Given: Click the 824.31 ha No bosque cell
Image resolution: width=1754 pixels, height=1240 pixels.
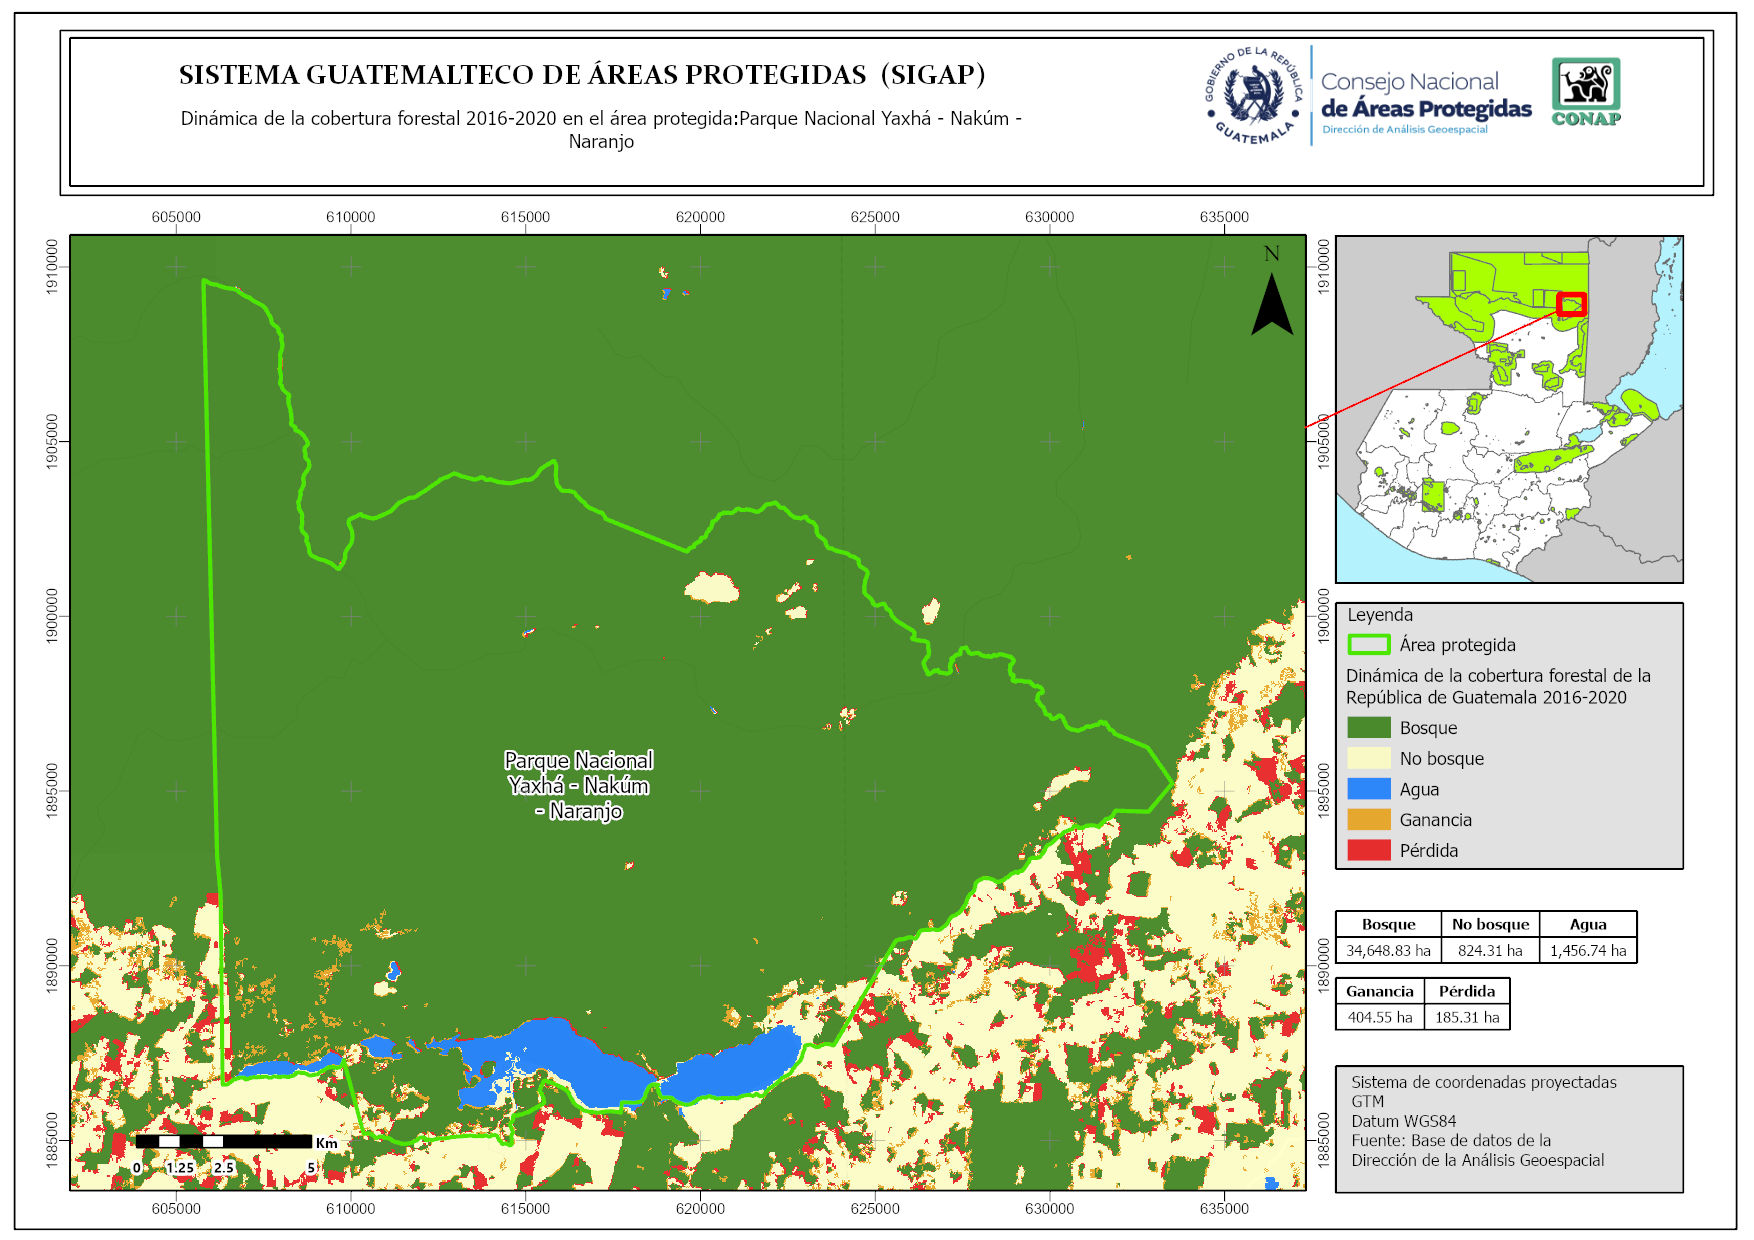Looking at the screenshot, I should (1489, 950).
